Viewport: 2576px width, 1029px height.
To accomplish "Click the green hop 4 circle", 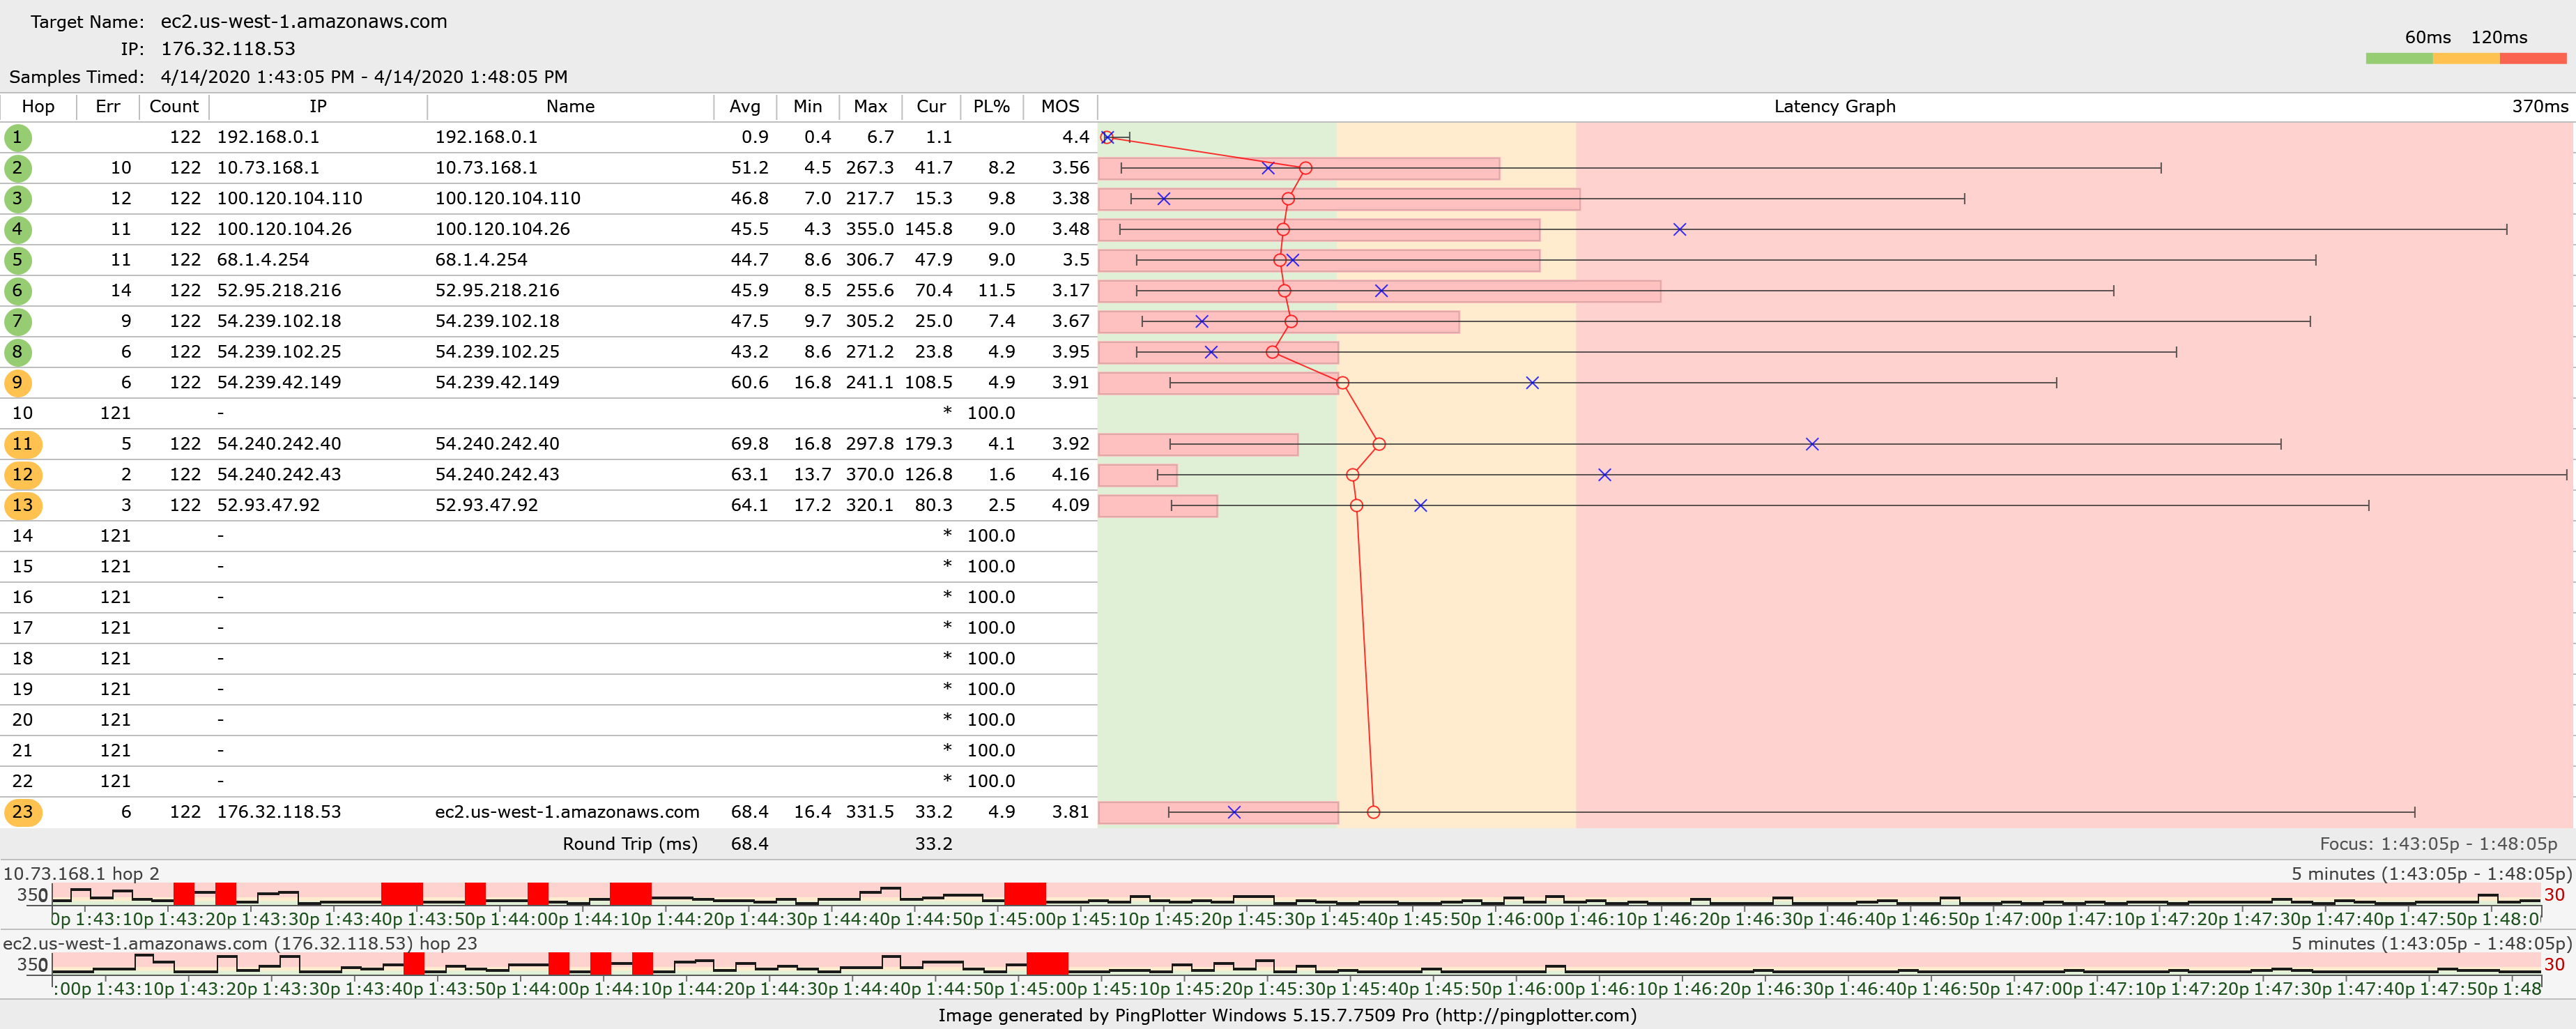I will (17, 229).
